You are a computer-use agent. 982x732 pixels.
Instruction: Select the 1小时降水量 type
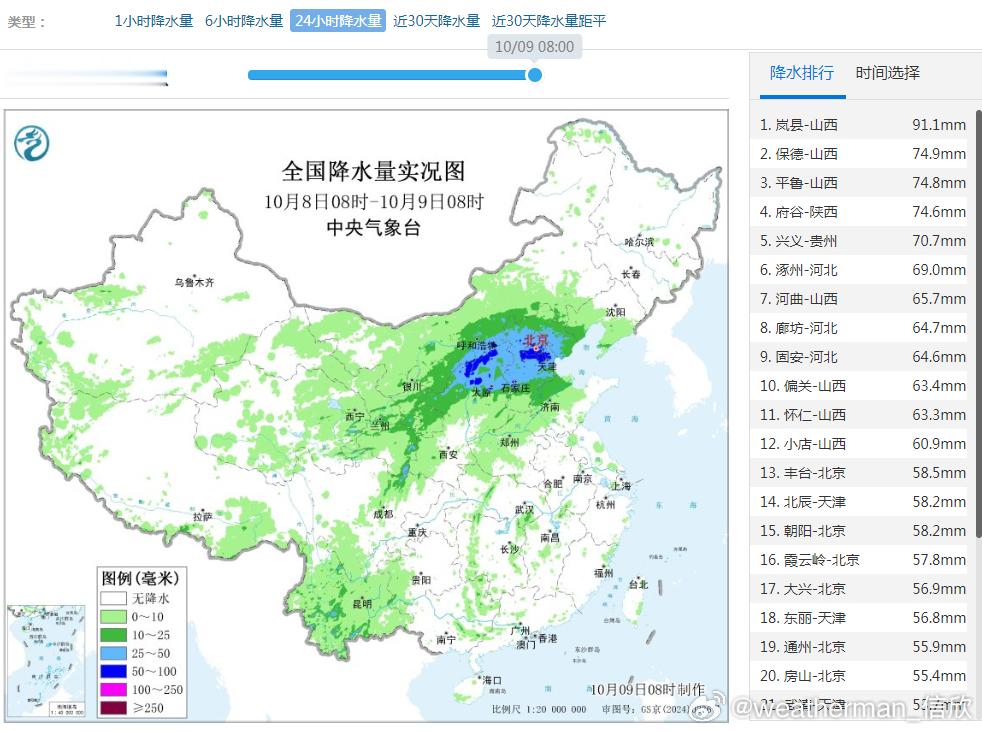point(153,21)
